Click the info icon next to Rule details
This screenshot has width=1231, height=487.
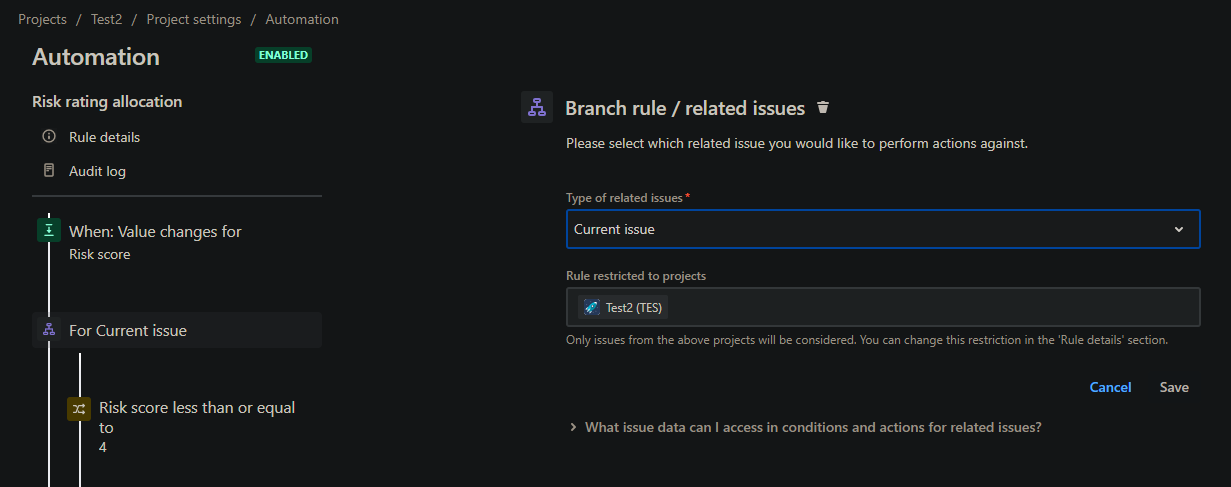click(49, 137)
